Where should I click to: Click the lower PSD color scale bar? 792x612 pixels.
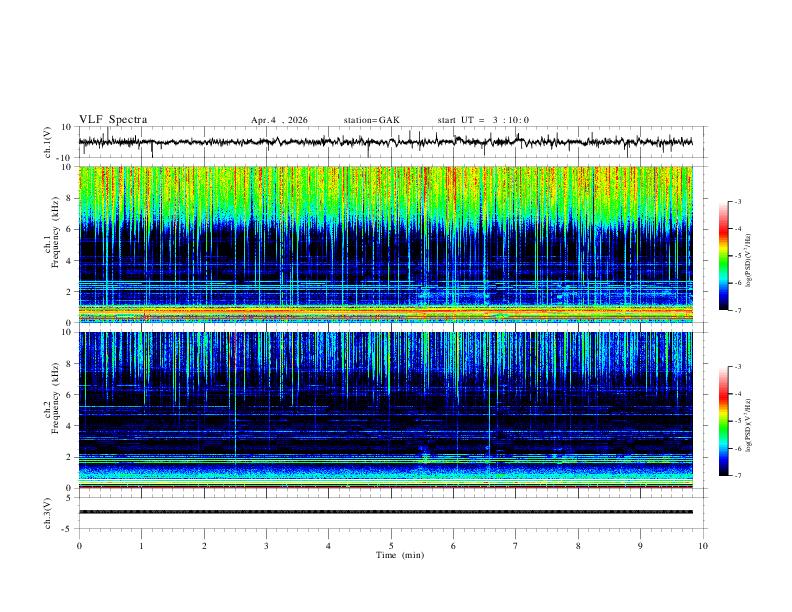tap(723, 421)
